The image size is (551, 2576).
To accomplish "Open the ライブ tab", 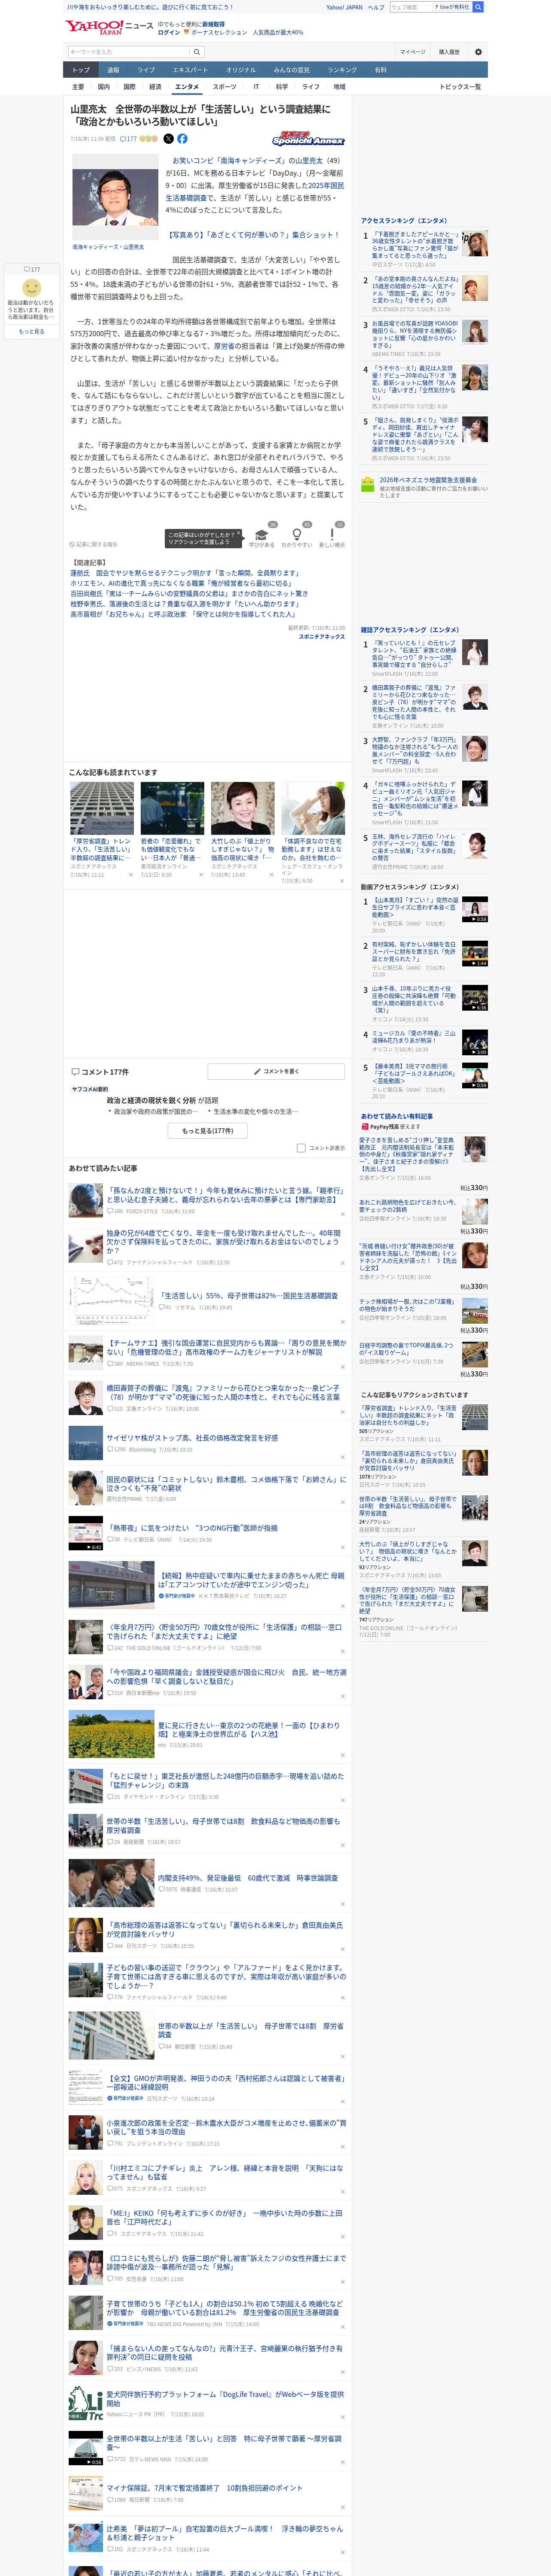I will pos(146,70).
